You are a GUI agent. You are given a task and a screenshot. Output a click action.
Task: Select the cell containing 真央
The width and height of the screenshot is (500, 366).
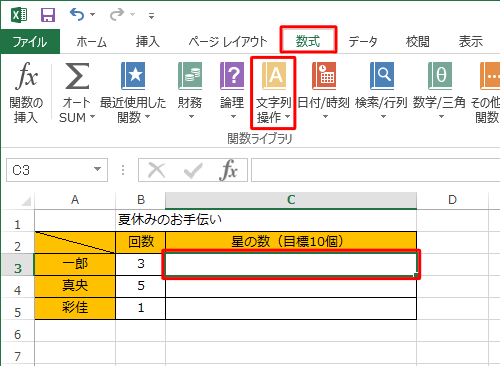click(x=75, y=286)
